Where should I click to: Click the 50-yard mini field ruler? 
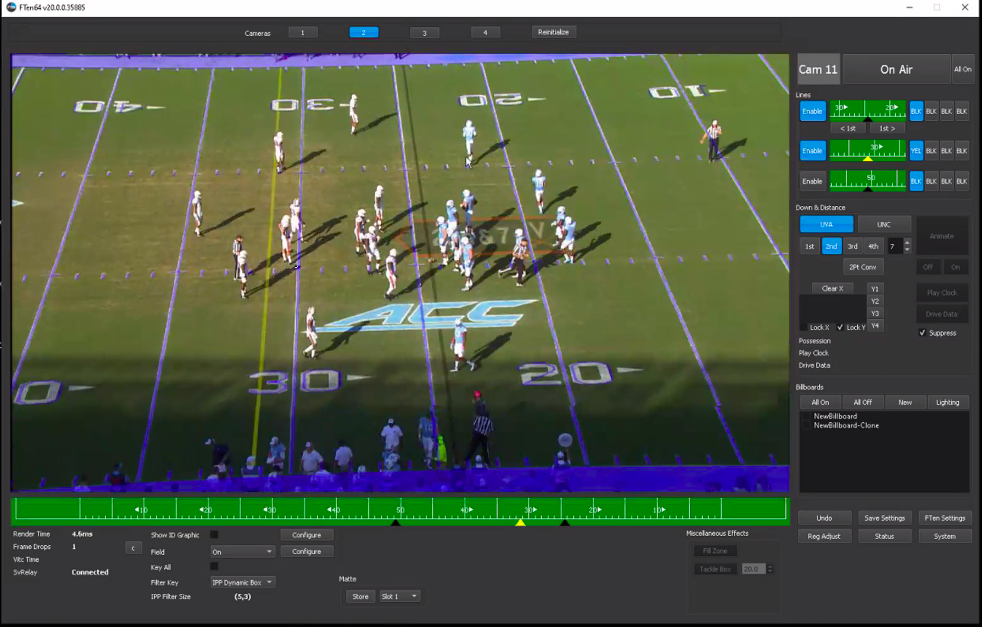(x=867, y=181)
